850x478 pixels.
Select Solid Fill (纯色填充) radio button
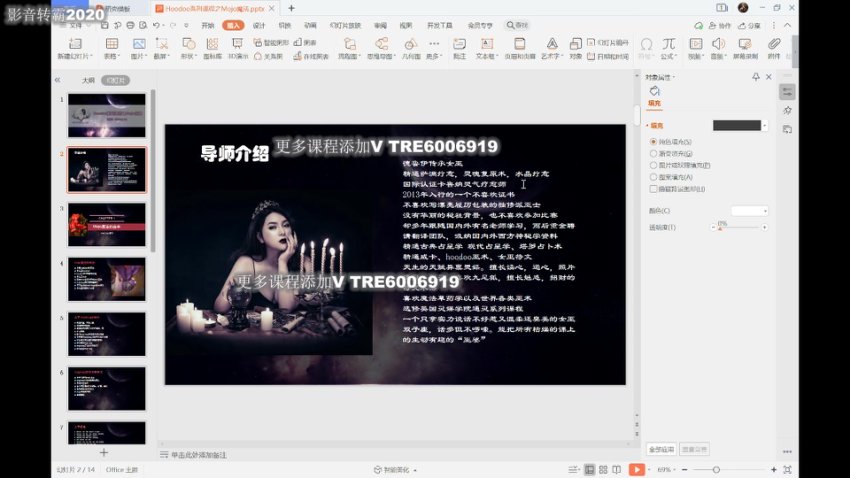(x=653, y=141)
